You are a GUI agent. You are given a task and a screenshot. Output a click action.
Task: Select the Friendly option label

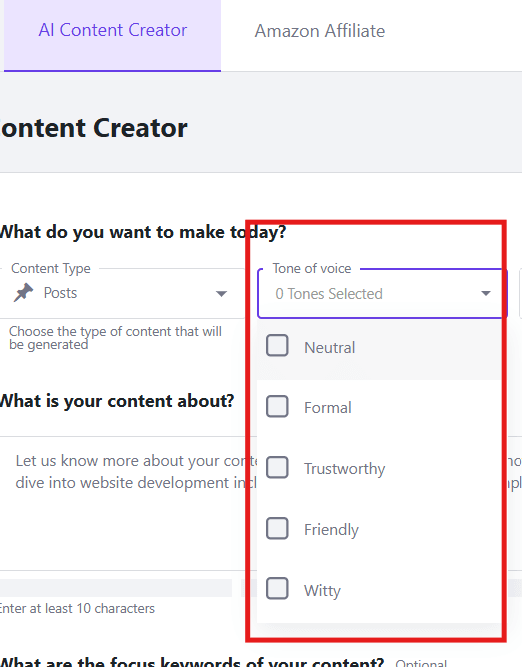[x=331, y=530]
